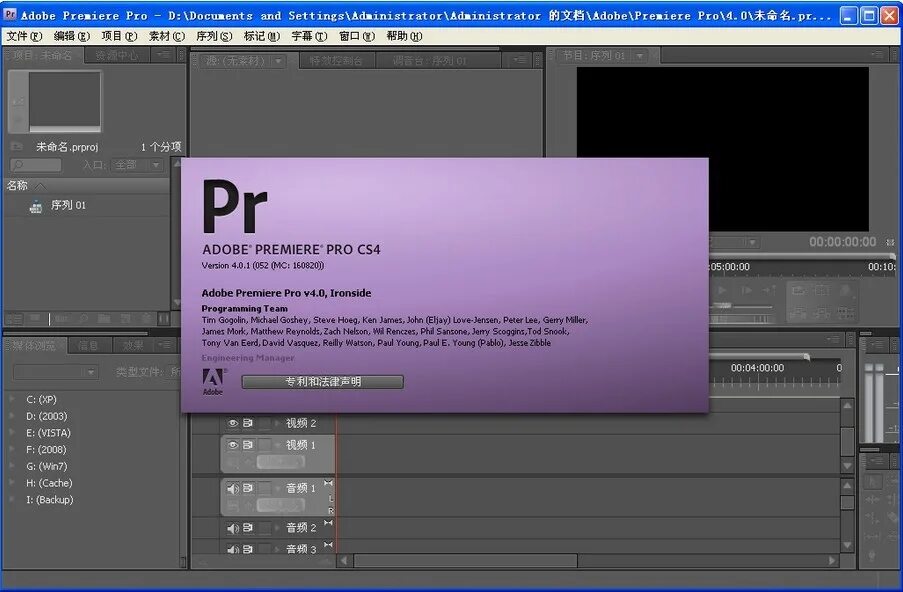This screenshot has height=592, width=903.
Task: Click track lock box on 视频 2
Action: pyautogui.click(x=264, y=423)
